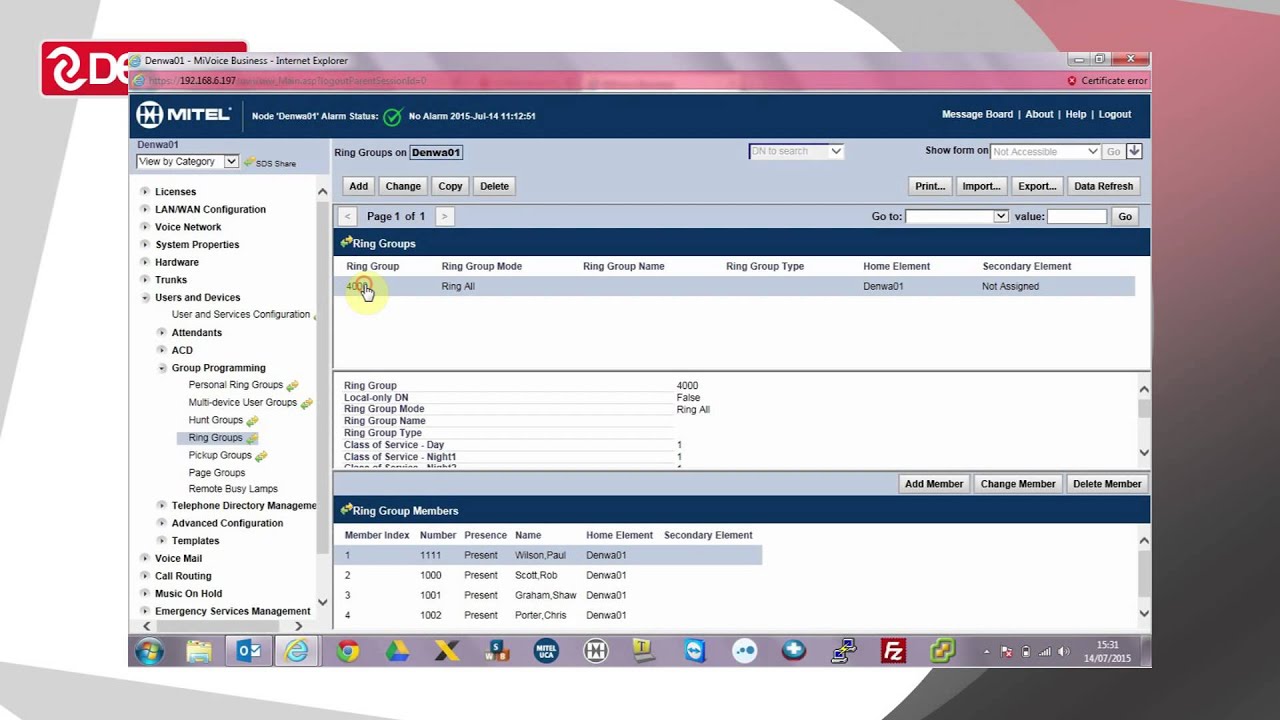The height and width of the screenshot is (720, 1280).
Task: Open Google Drive taskbar icon
Action: 397,652
